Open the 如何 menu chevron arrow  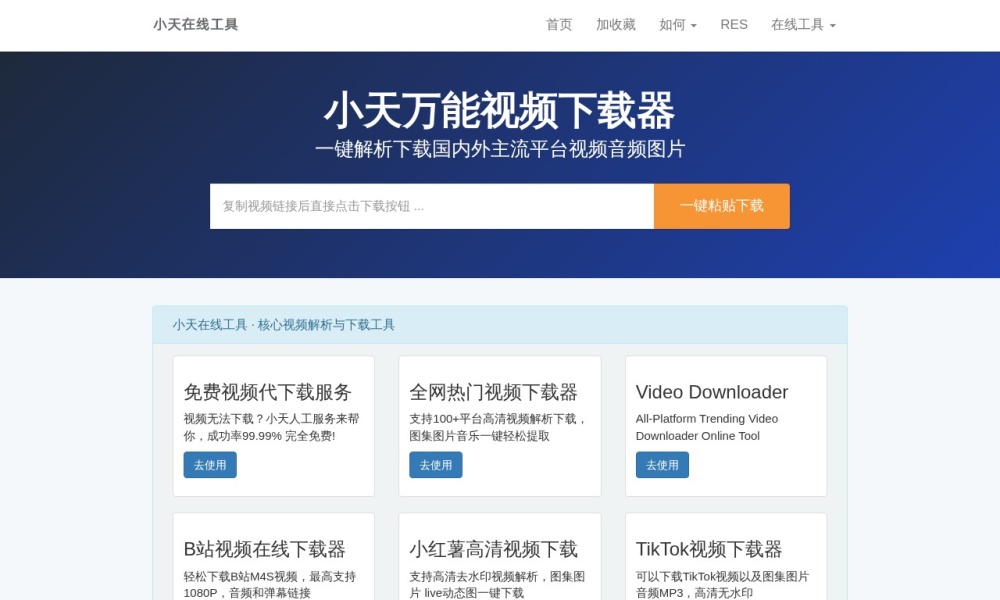tap(692, 24)
